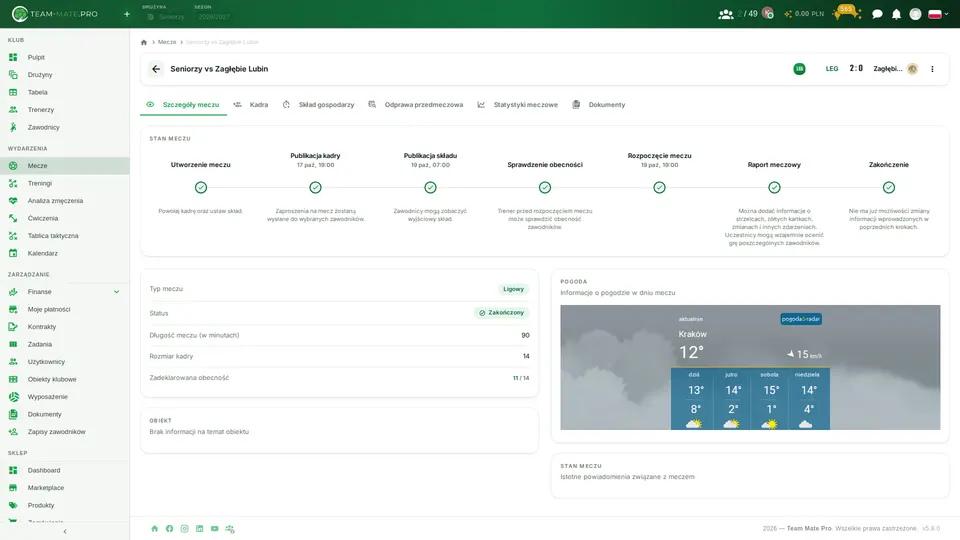Open Wyposażenie icon in sidebar
960x540 pixels.
point(13,397)
